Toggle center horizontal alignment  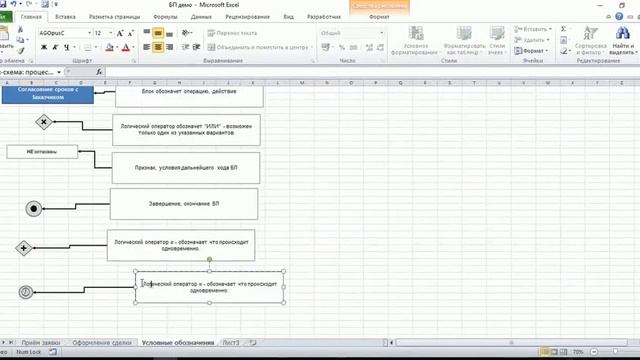pos(158,47)
